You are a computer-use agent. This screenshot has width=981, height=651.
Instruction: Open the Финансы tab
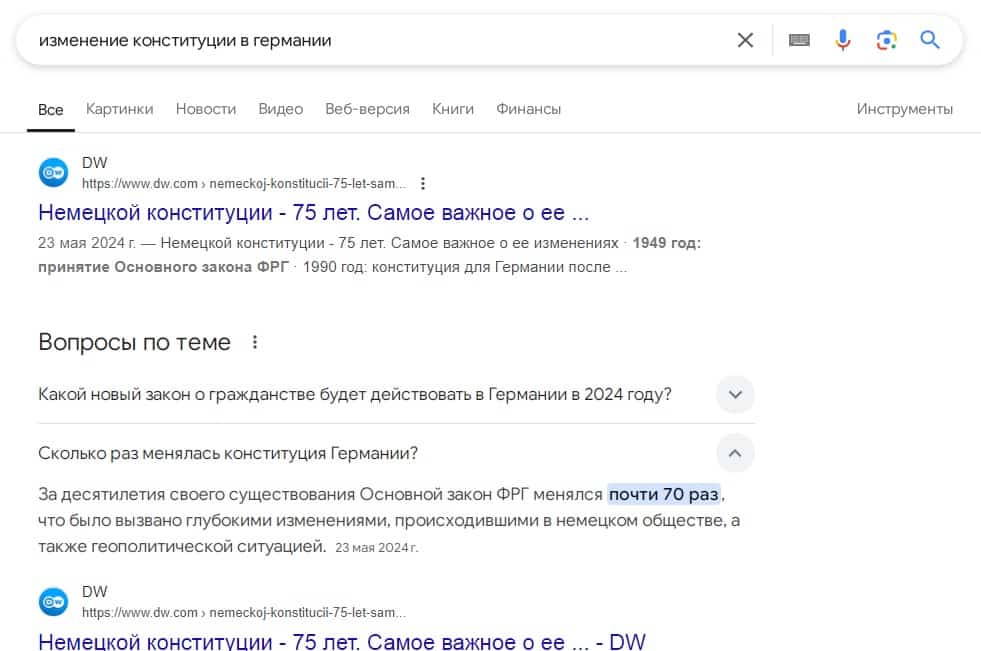pyautogui.click(x=529, y=109)
